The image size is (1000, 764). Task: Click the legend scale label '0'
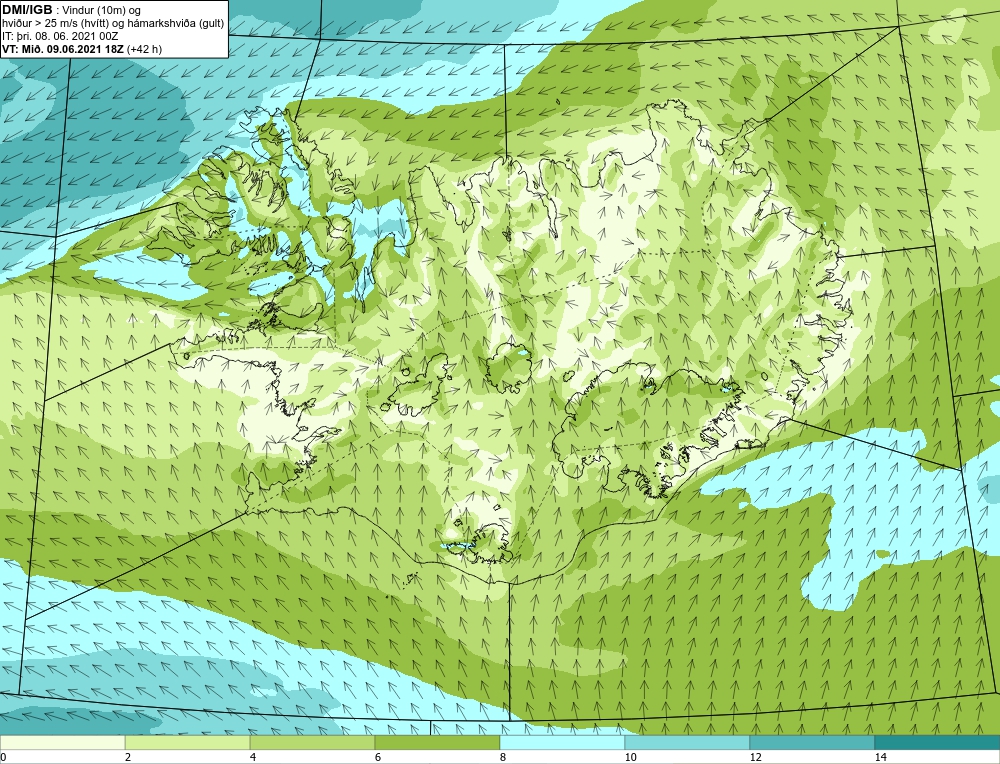[3, 757]
